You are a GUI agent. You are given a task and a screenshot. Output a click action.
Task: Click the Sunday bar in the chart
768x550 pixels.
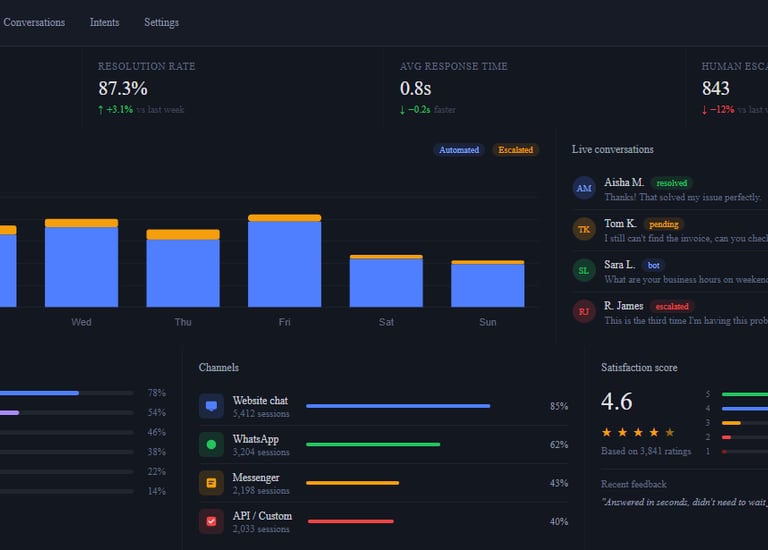click(487, 284)
